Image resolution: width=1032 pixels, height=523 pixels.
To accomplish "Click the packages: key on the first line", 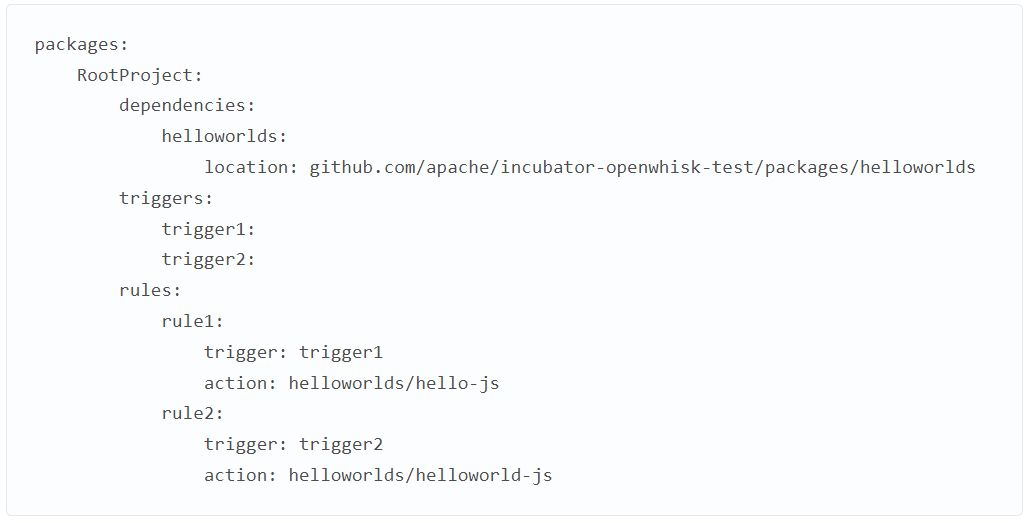I will tap(82, 45).
